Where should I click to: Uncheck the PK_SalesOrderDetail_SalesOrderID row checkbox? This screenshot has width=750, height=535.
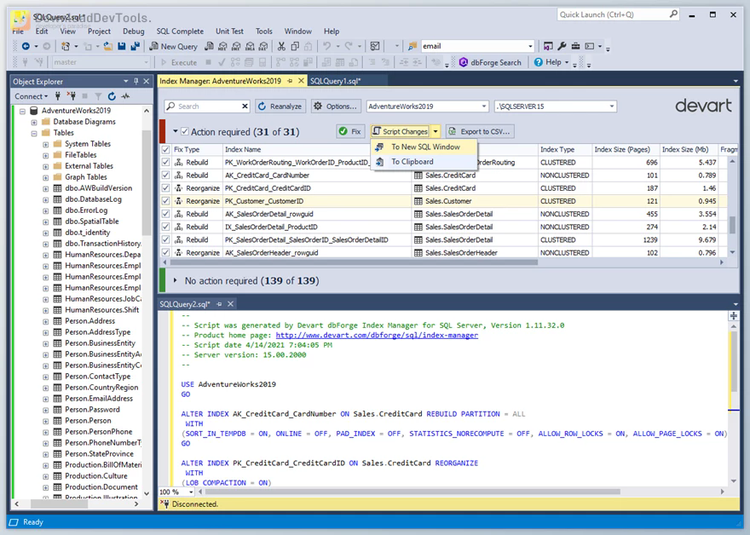(x=165, y=240)
